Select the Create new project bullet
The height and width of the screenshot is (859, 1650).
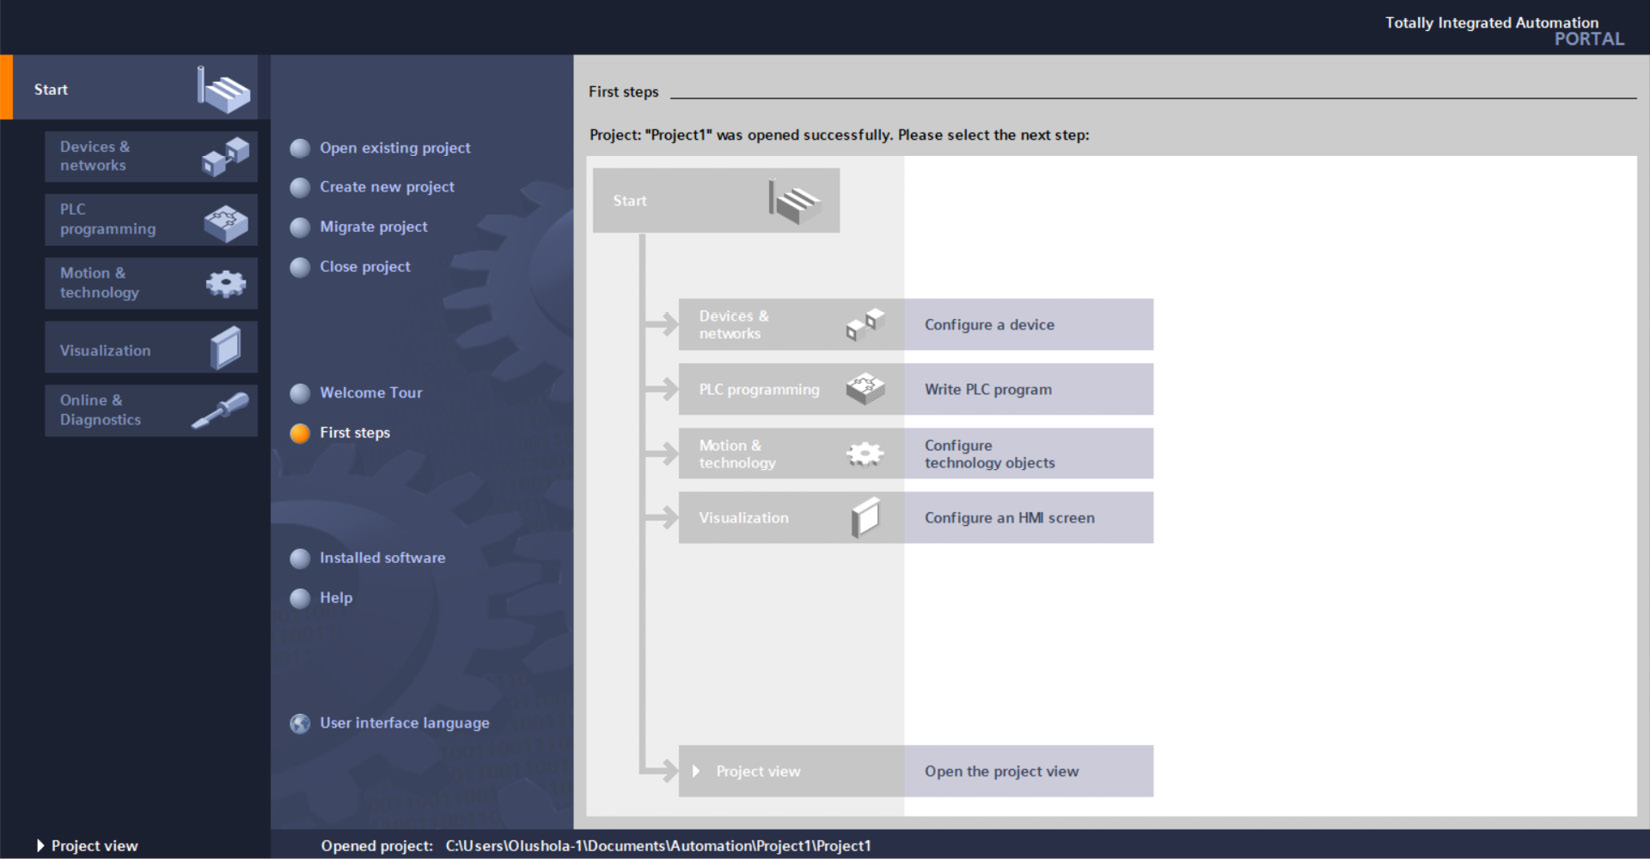(x=300, y=187)
